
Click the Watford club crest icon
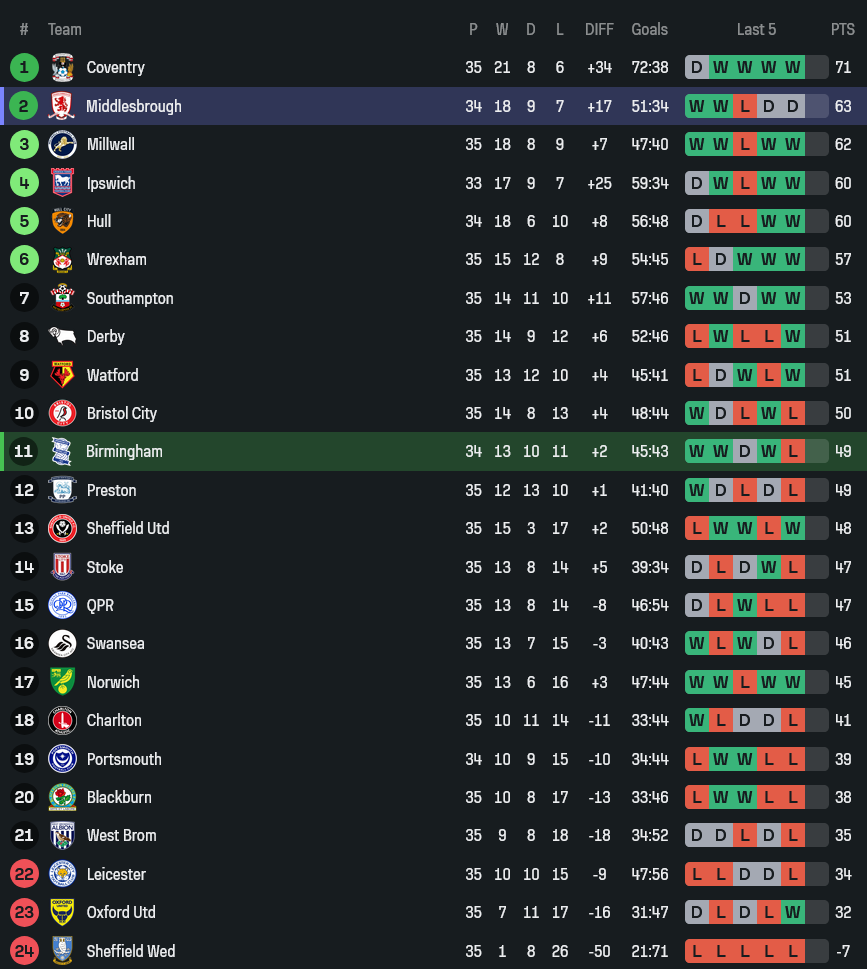(x=62, y=375)
